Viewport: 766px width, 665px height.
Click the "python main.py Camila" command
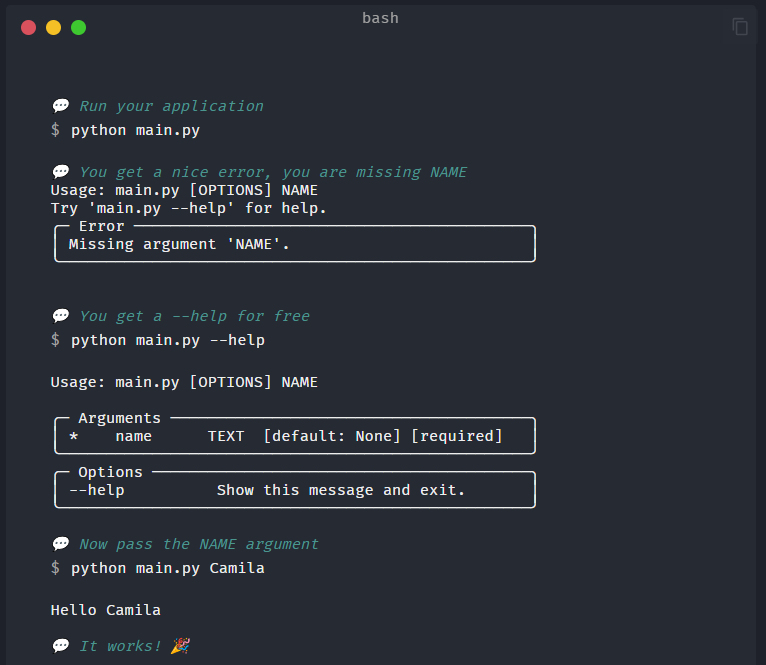pyautogui.click(x=167, y=568)
